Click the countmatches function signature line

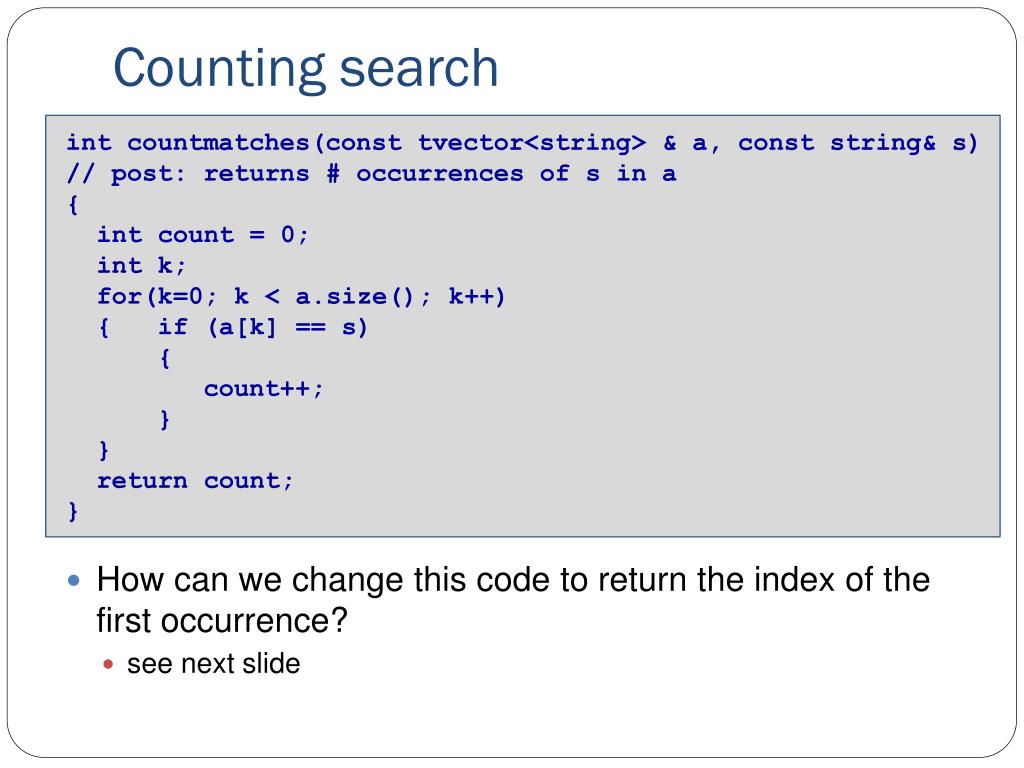point(522,143)
